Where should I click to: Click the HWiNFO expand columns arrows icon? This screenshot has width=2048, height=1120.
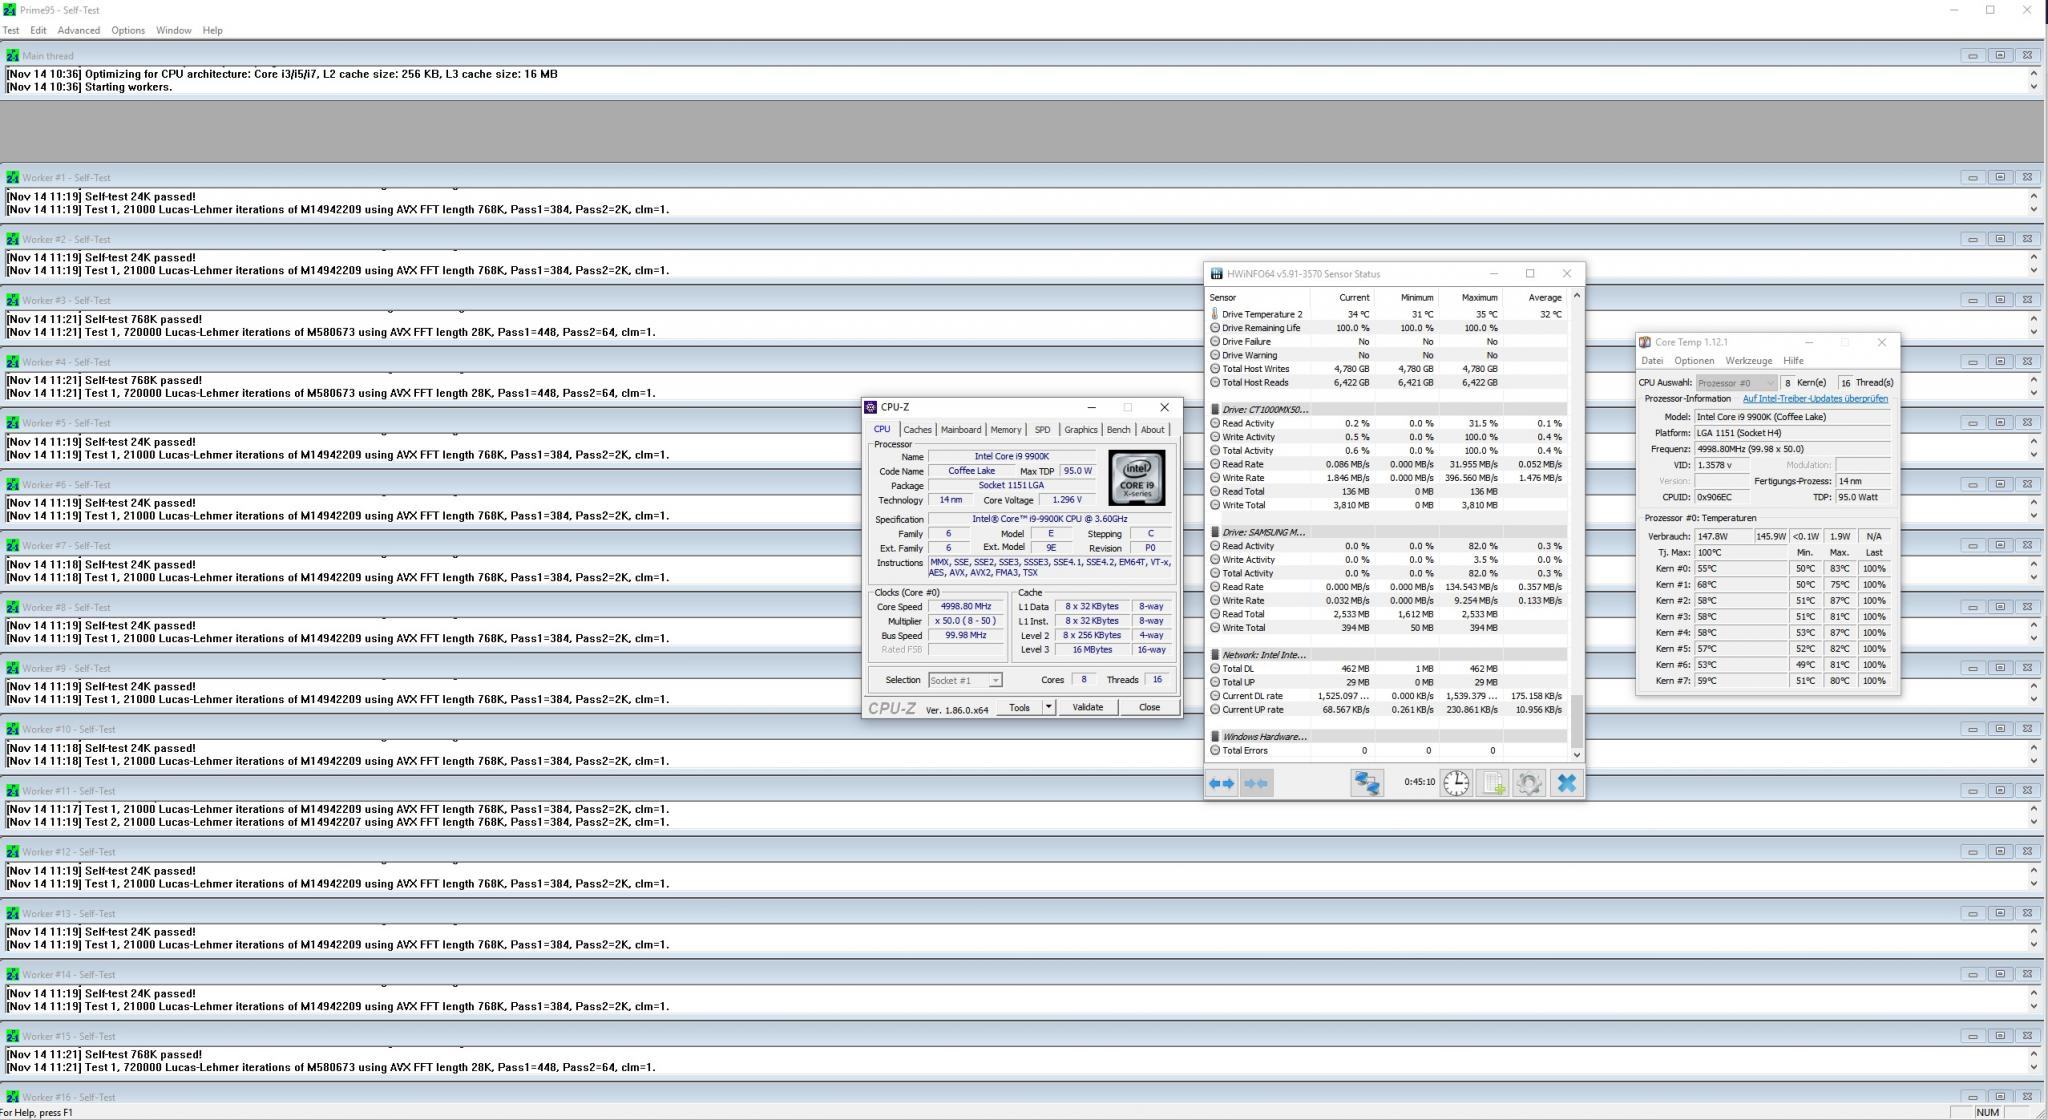point(1222,784)
